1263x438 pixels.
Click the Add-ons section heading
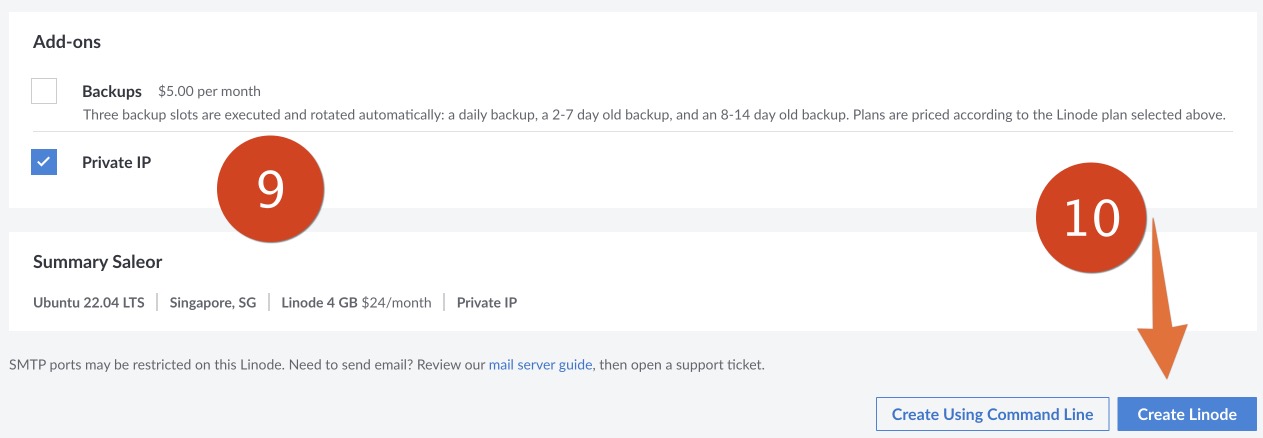67,42
